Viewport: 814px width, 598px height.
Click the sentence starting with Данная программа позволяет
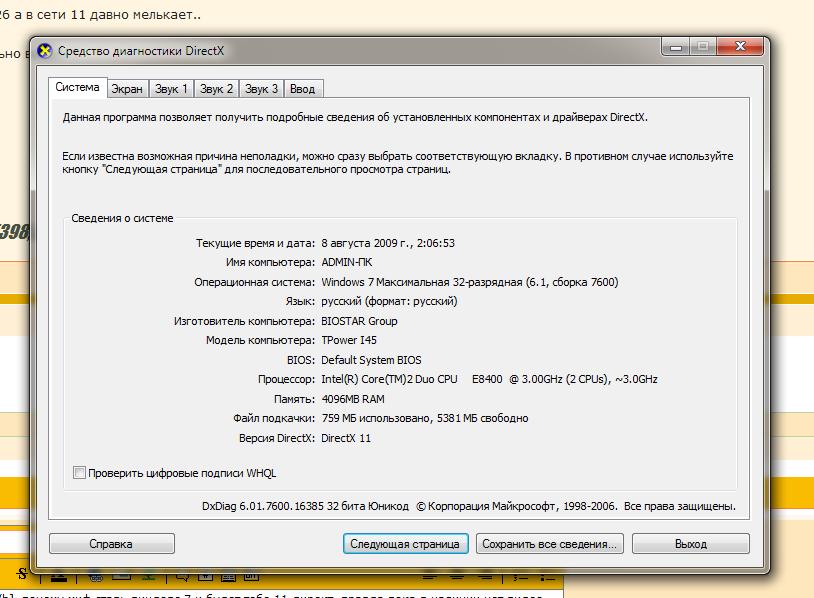(x=355, y=117)
